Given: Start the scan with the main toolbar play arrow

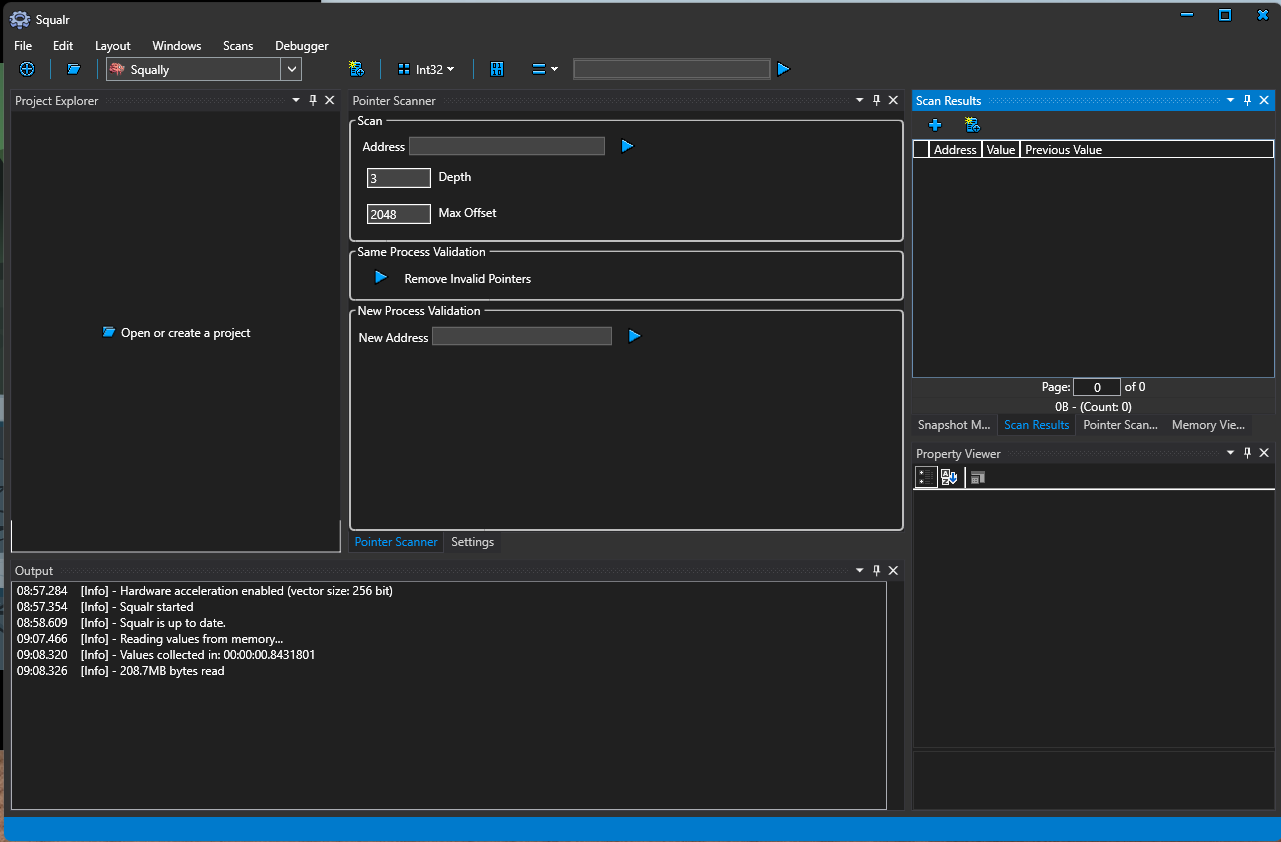Looking at the screenshot, I should [783, 69].
